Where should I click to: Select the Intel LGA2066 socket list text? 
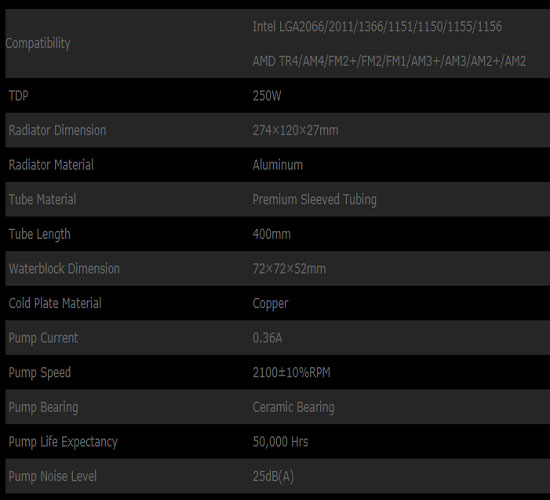377,27
